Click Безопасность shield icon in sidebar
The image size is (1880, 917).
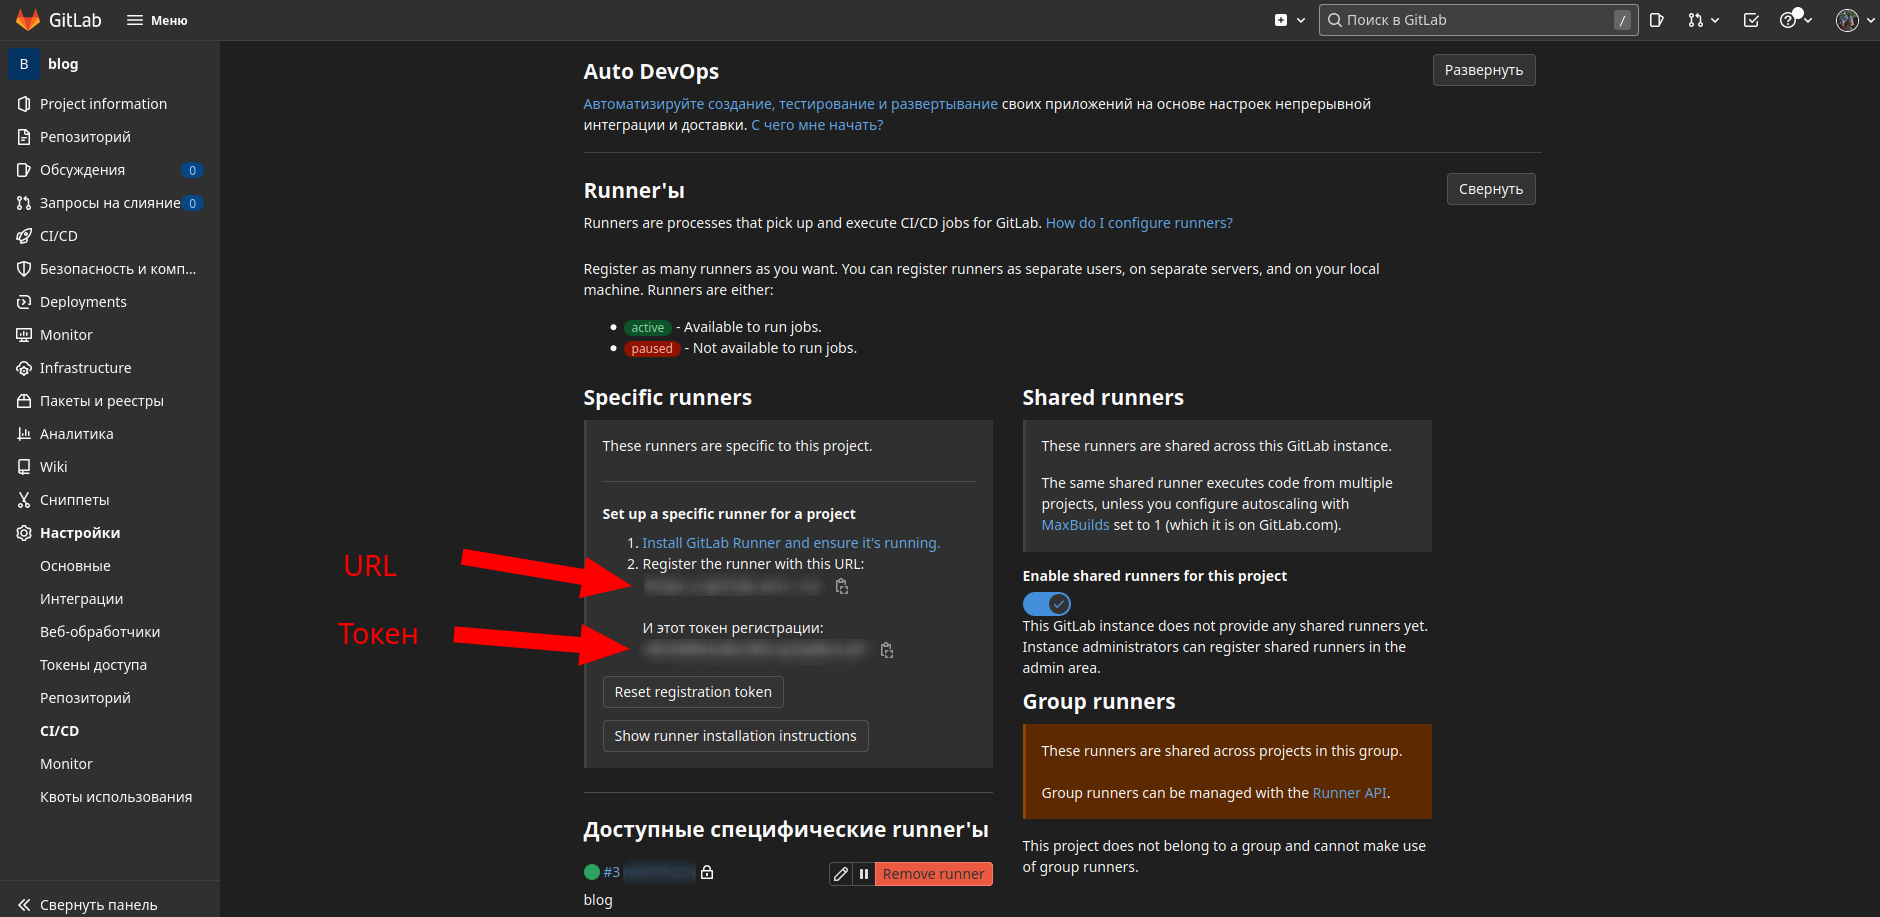click(x=24, y=269)
